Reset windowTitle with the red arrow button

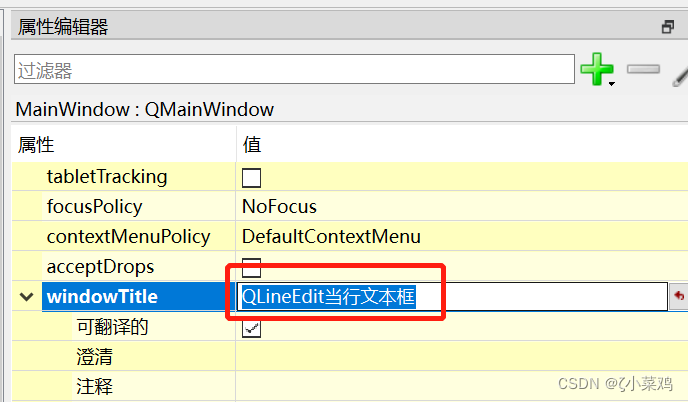[x=679, y=296]
